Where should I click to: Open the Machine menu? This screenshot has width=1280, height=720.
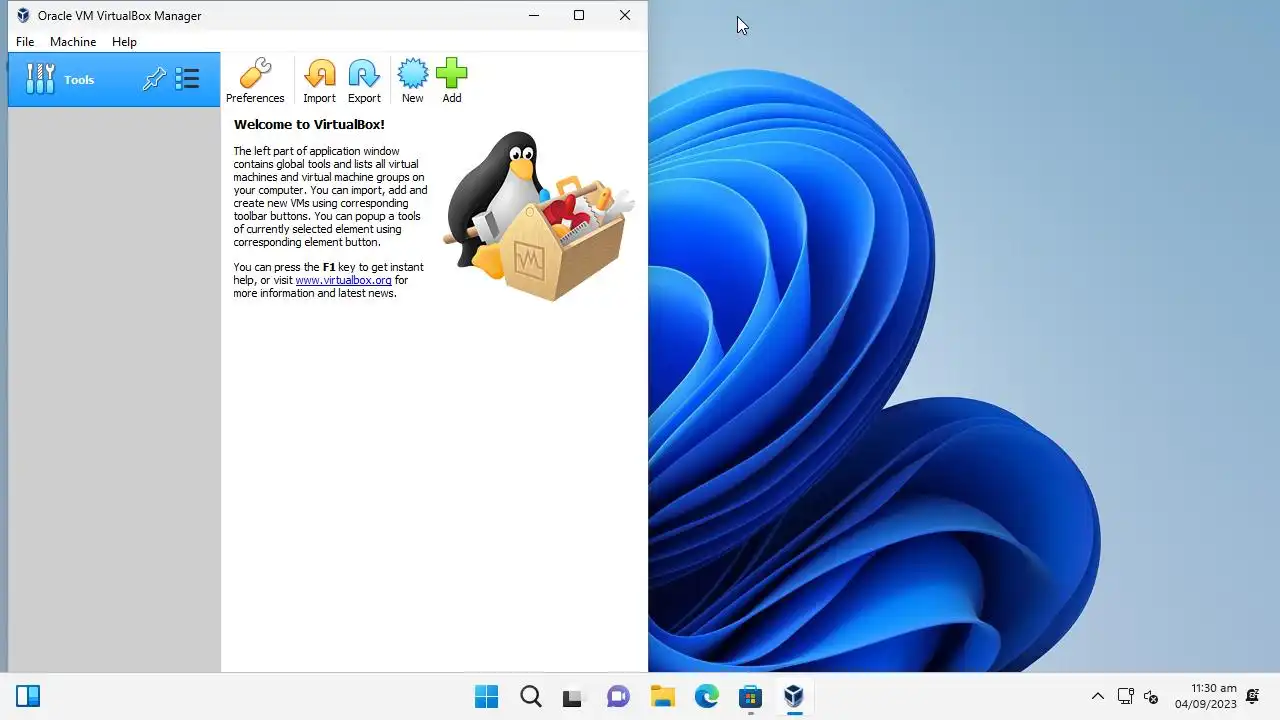click(73, 42)
